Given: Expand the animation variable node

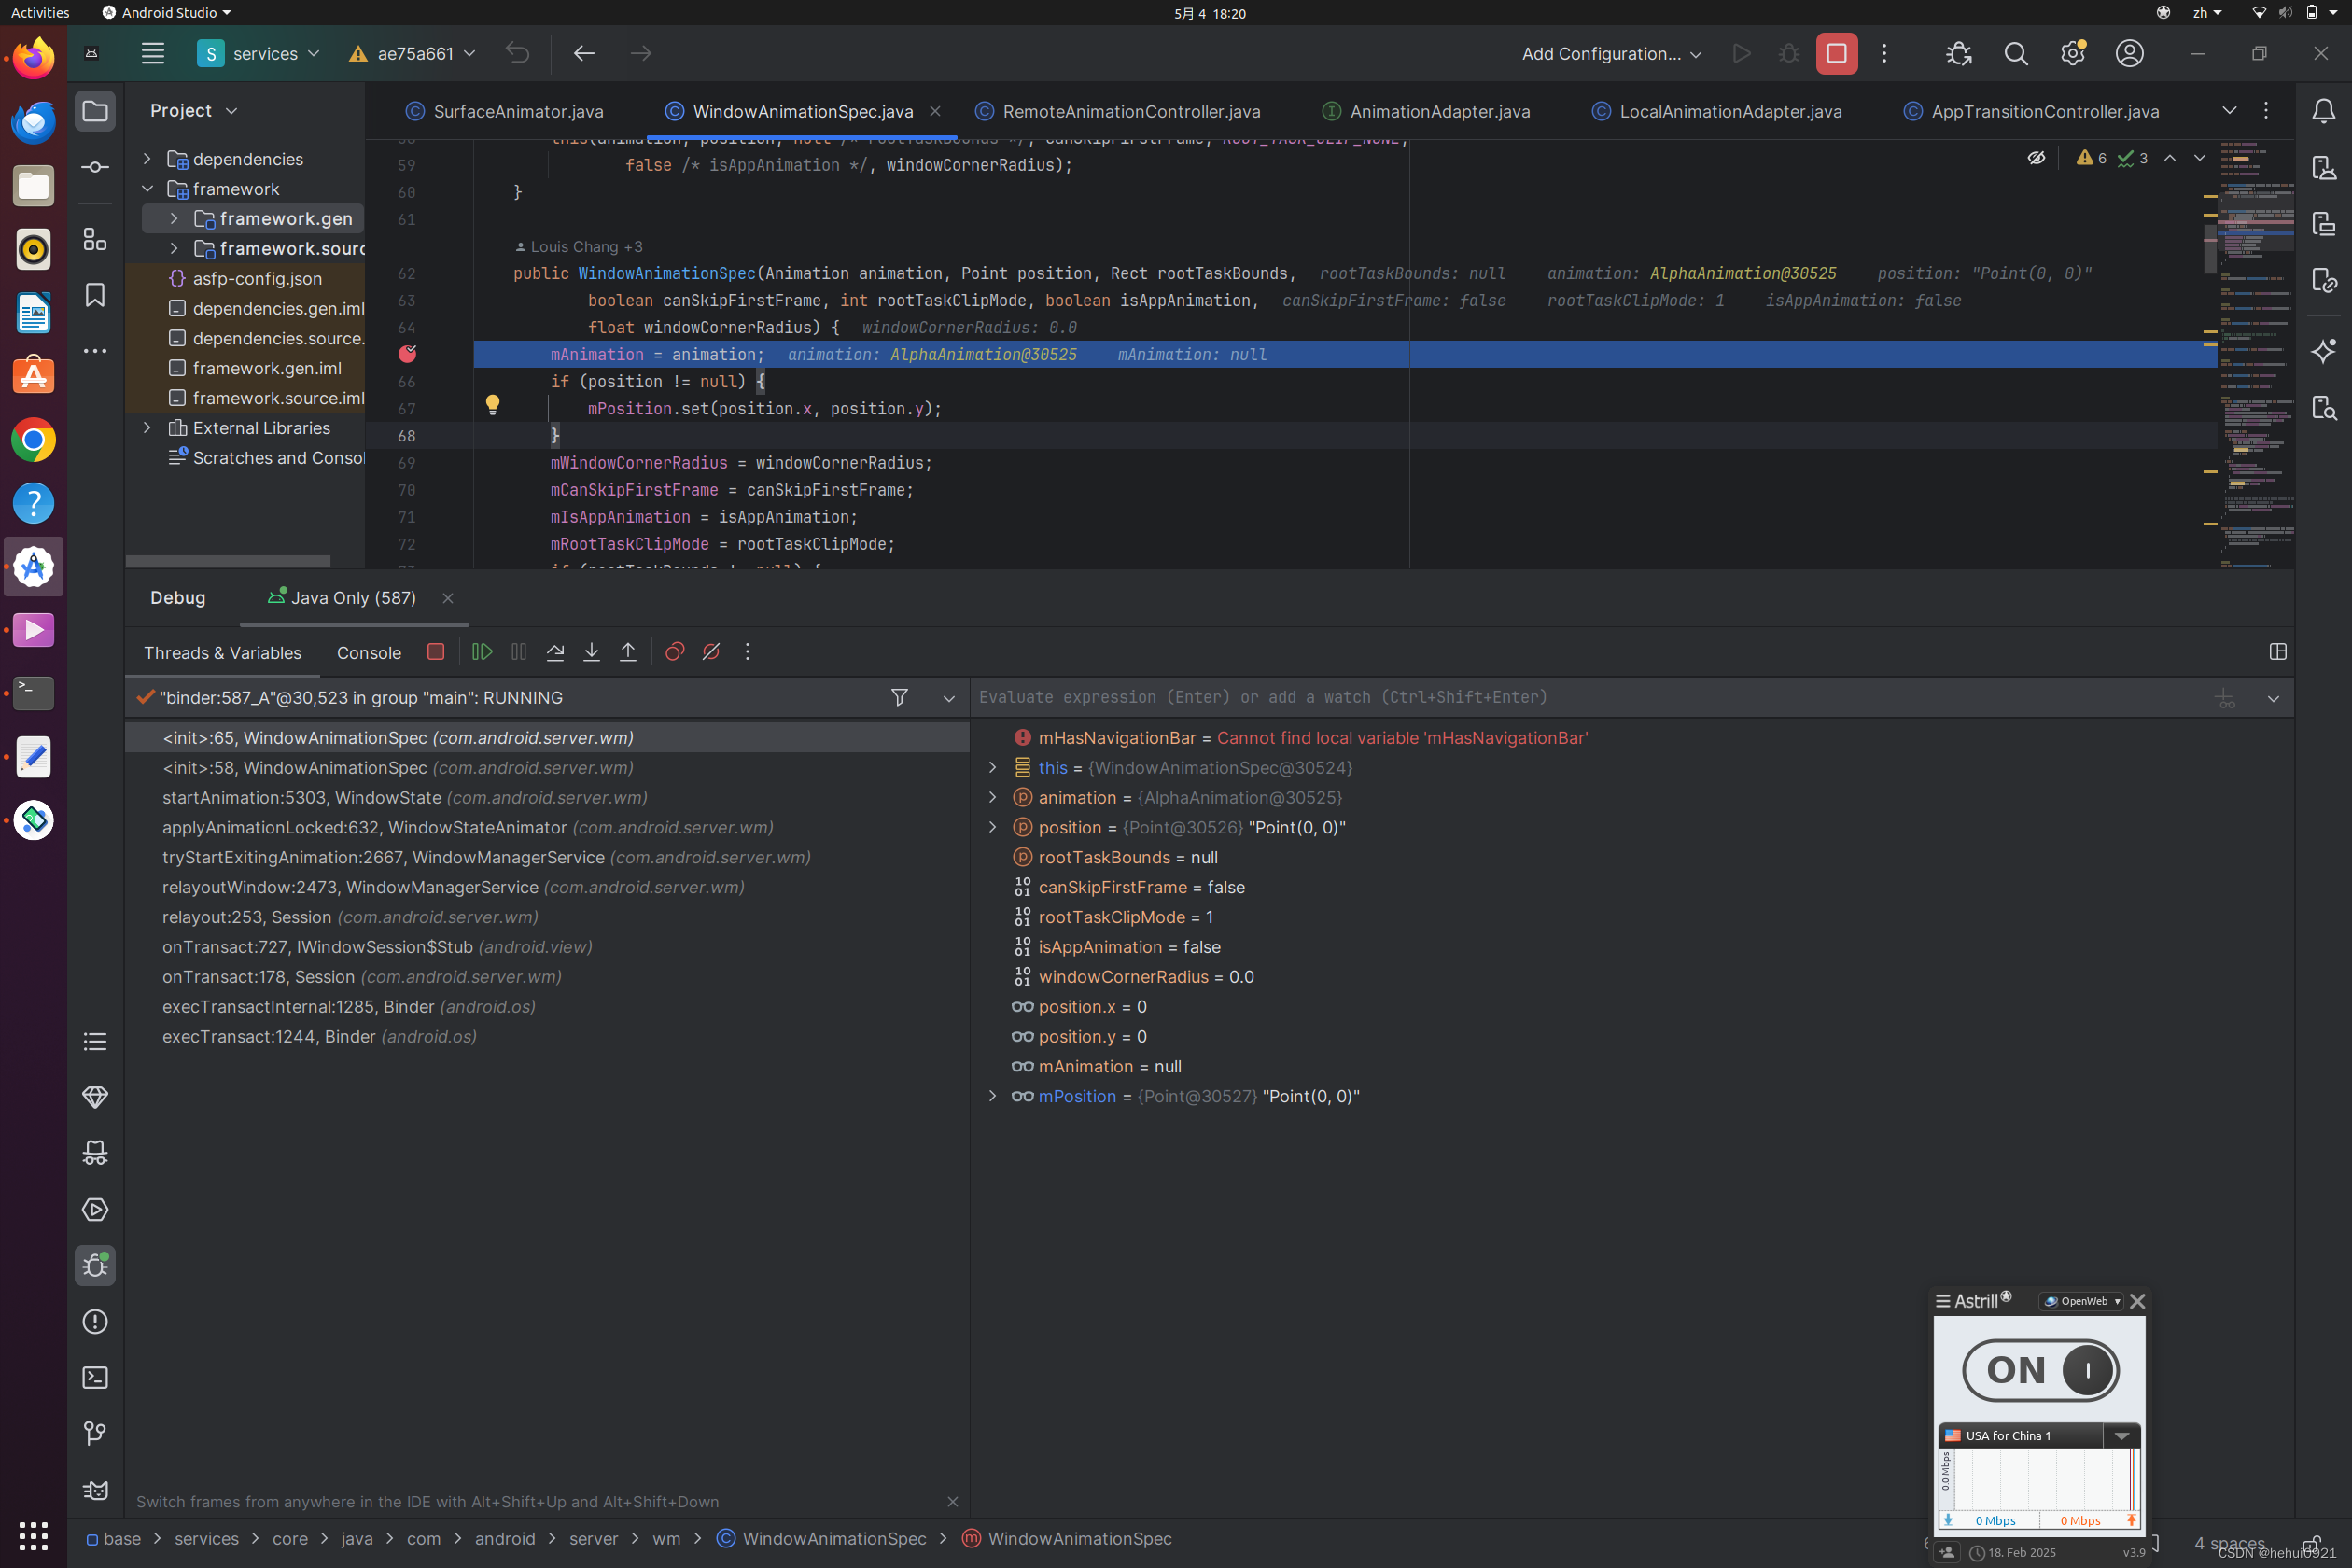Looking at the screenshot, I should point(992,797).
